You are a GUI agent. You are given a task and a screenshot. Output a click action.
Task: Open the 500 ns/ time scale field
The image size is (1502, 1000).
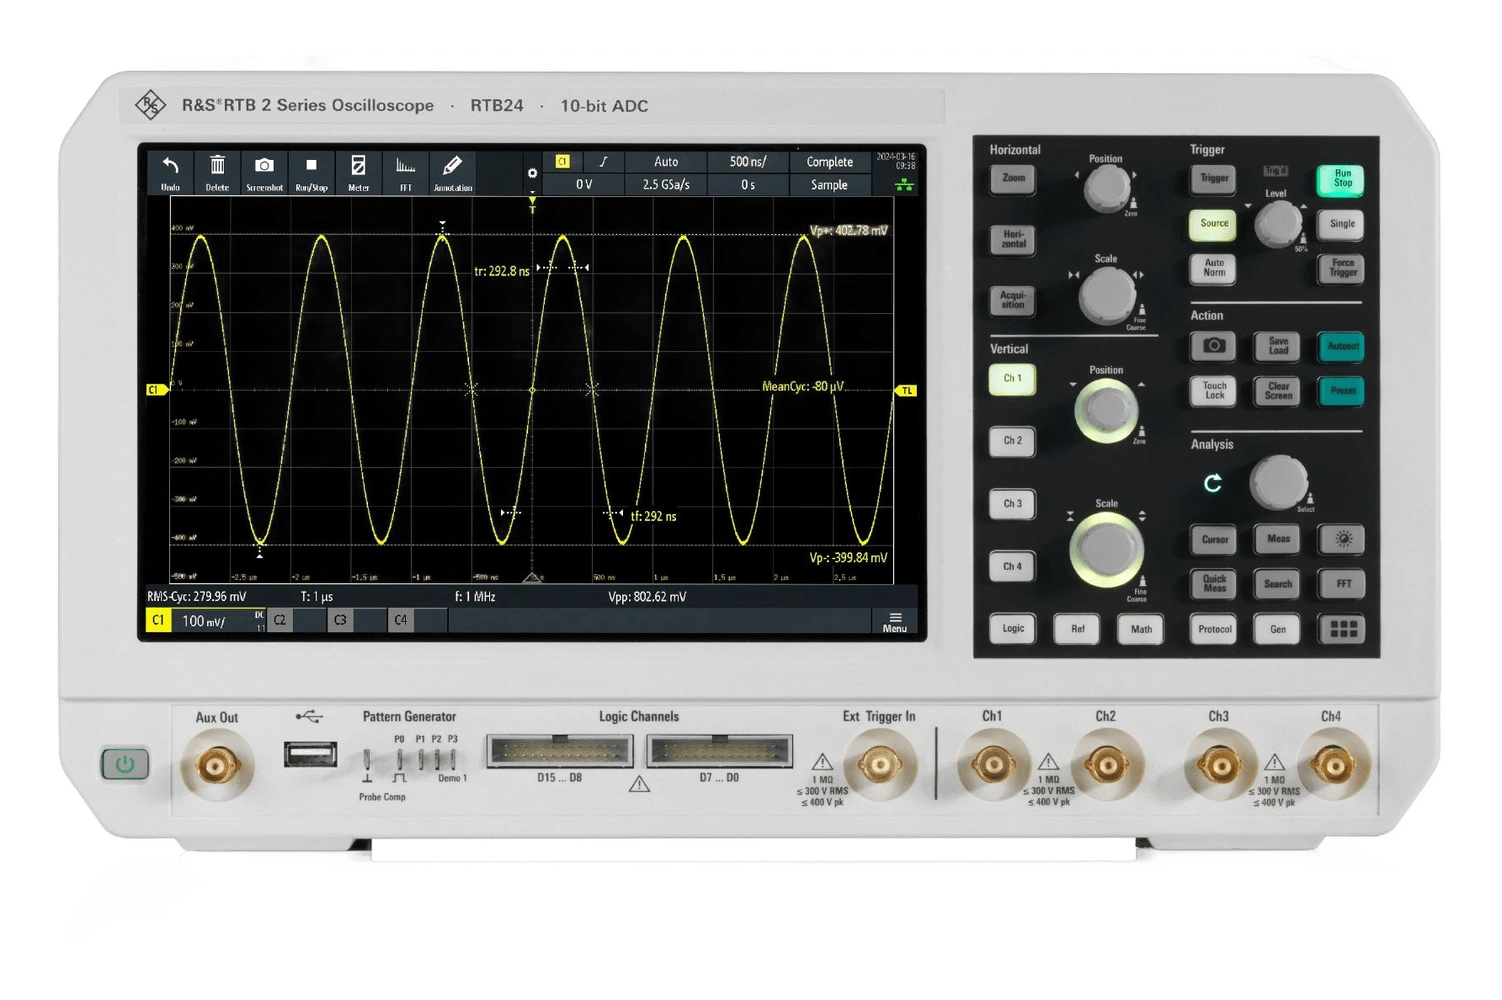pos(748,161)
